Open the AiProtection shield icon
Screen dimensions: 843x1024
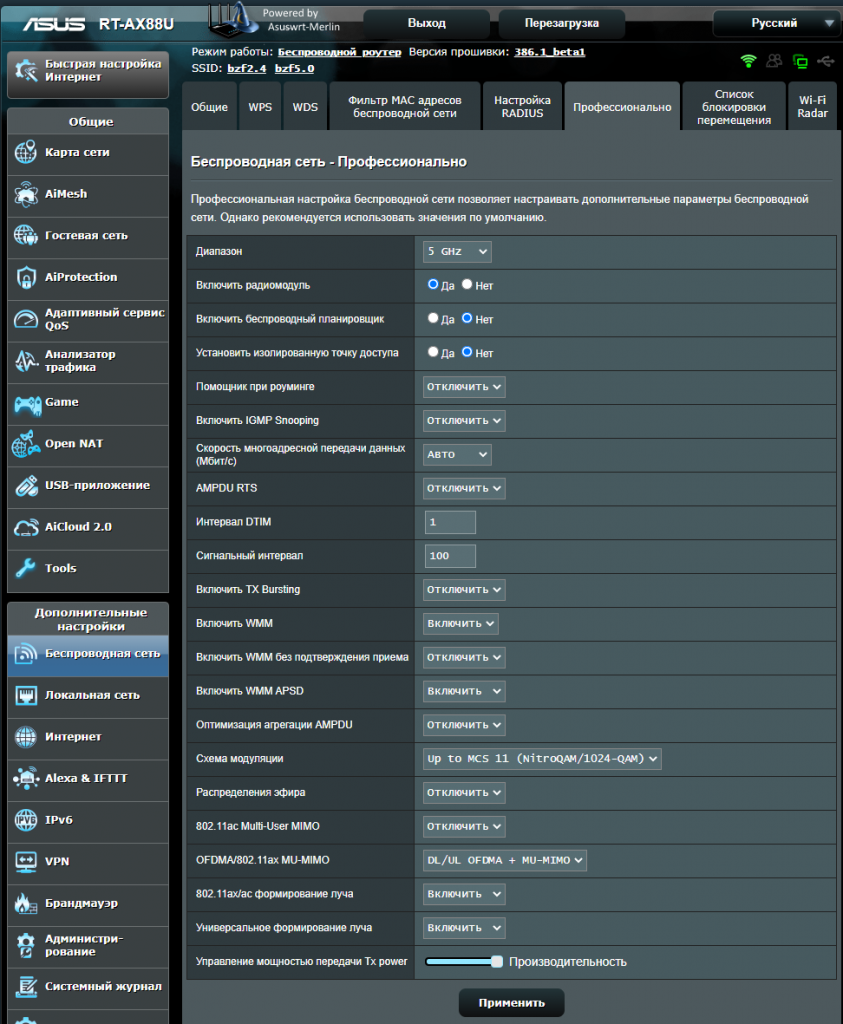point(26,277)
